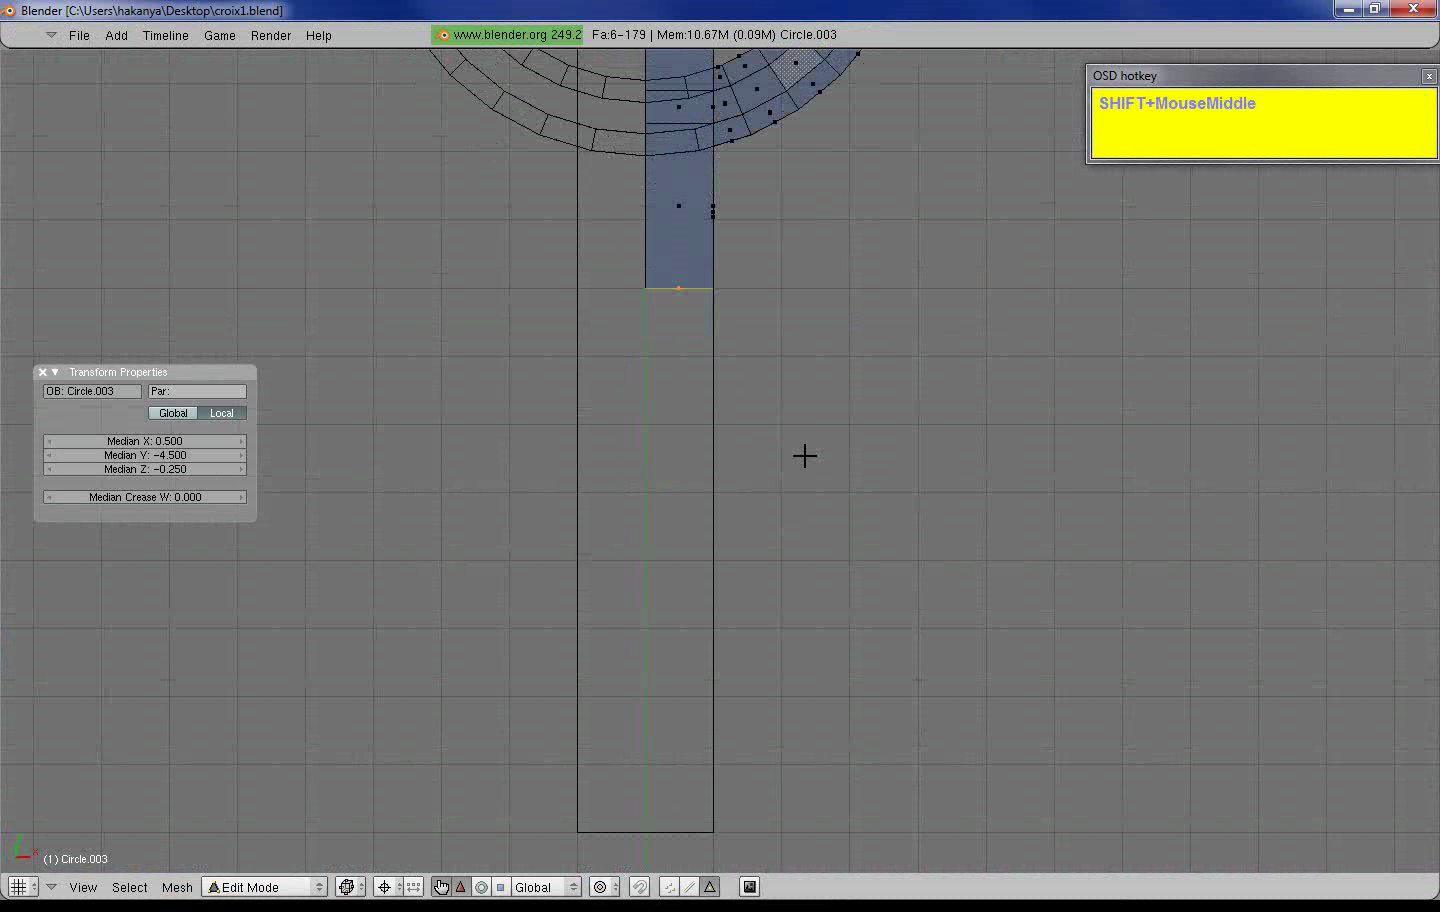Open the File menu
The width and height of the screenshot is (1440, 912).
(79, 35)
